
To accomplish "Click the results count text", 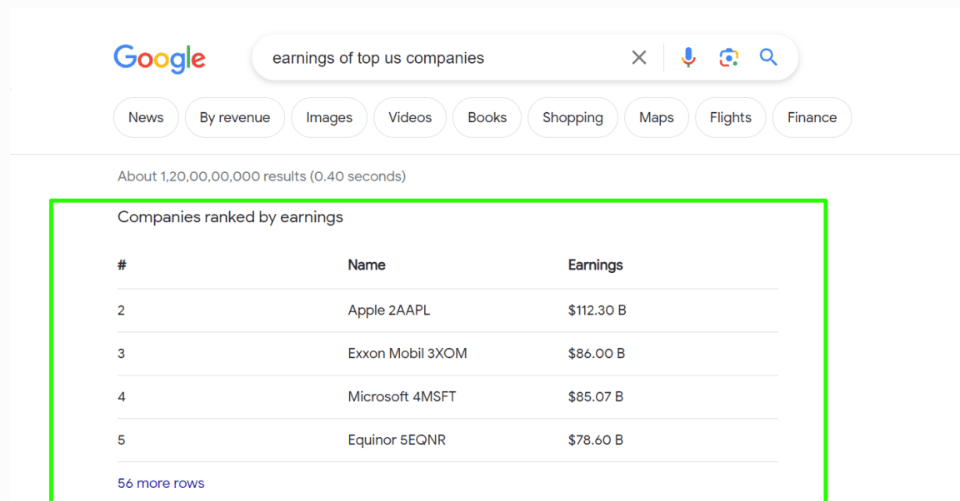I will (261, 176).
